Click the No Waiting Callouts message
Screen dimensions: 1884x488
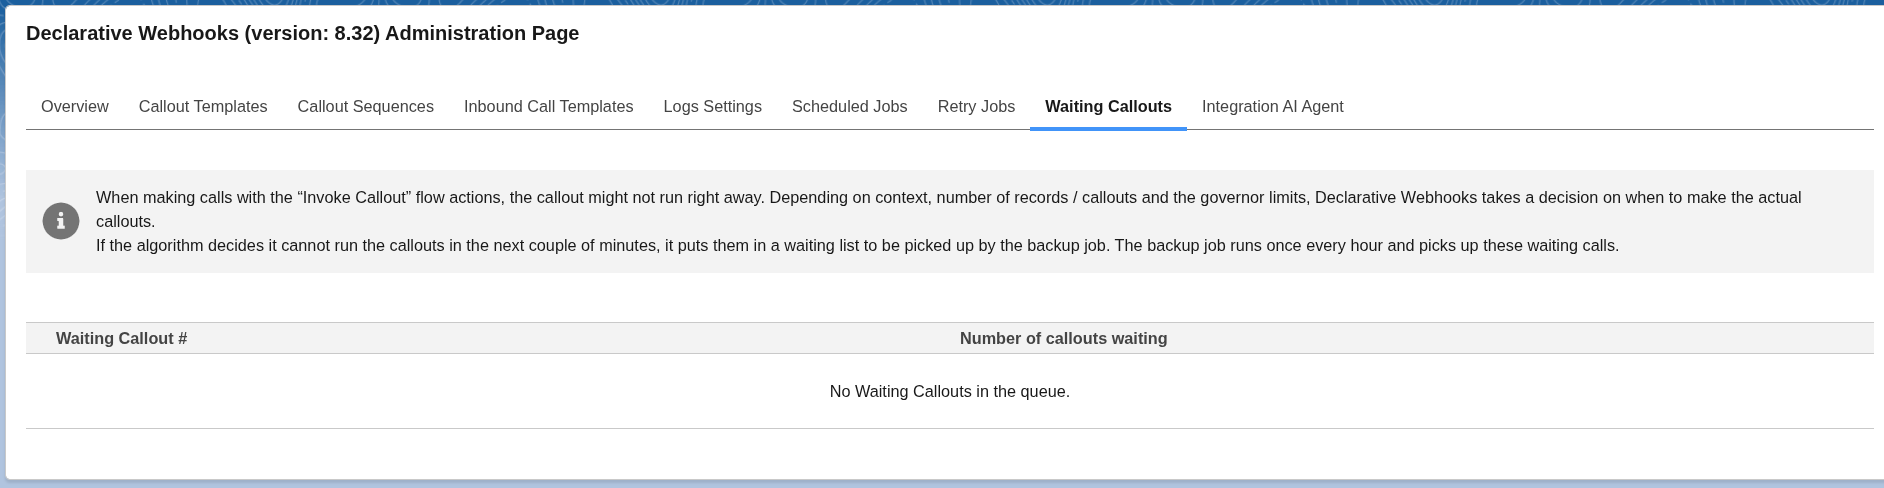950,392
